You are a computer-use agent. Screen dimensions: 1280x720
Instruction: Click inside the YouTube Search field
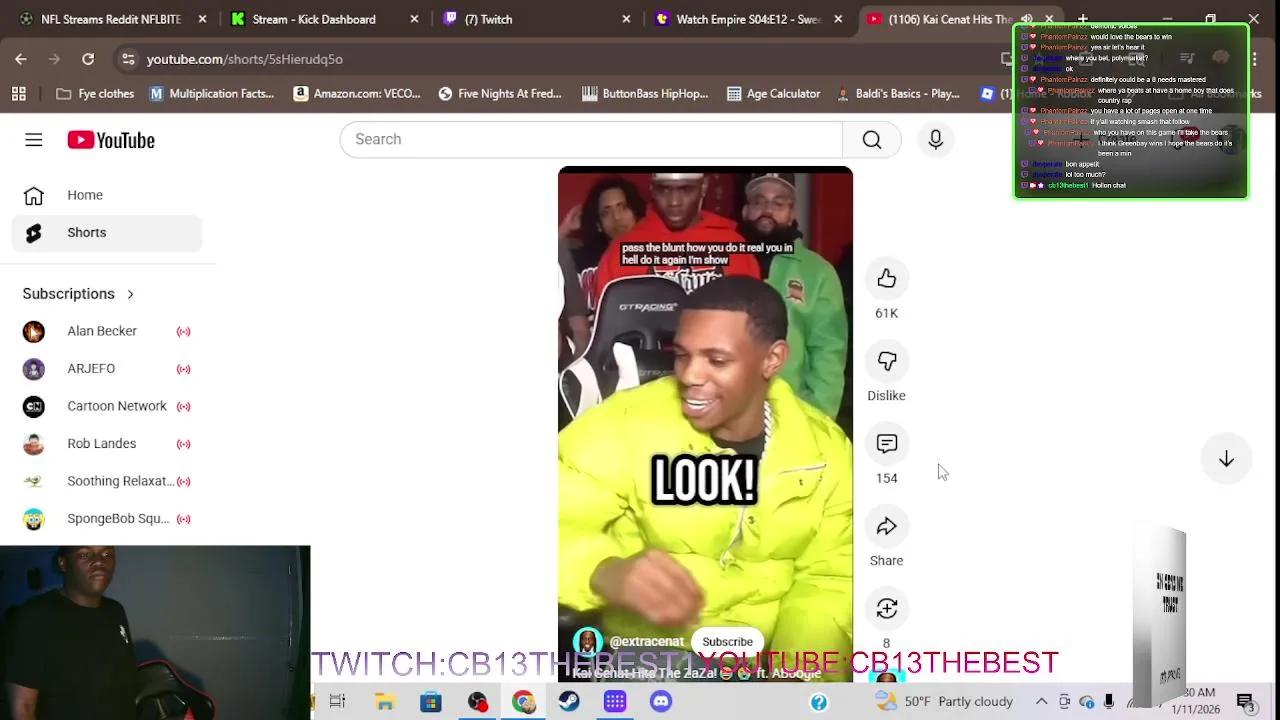tap(591, 139)
